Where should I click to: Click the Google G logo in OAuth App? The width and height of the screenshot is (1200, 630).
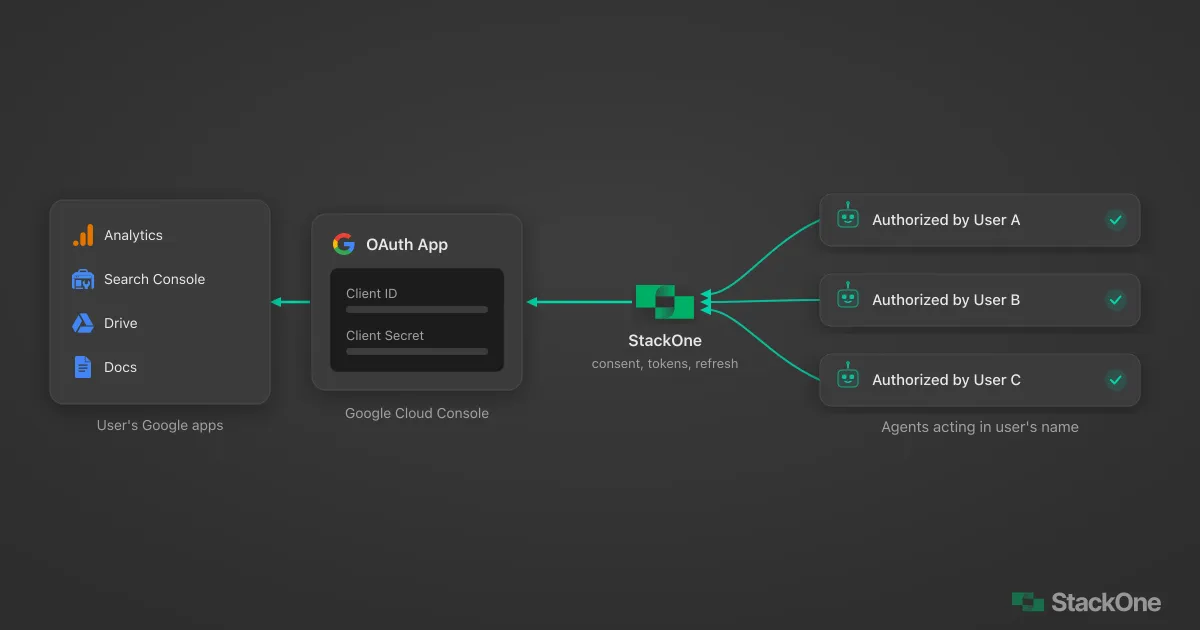coord(344,244)
